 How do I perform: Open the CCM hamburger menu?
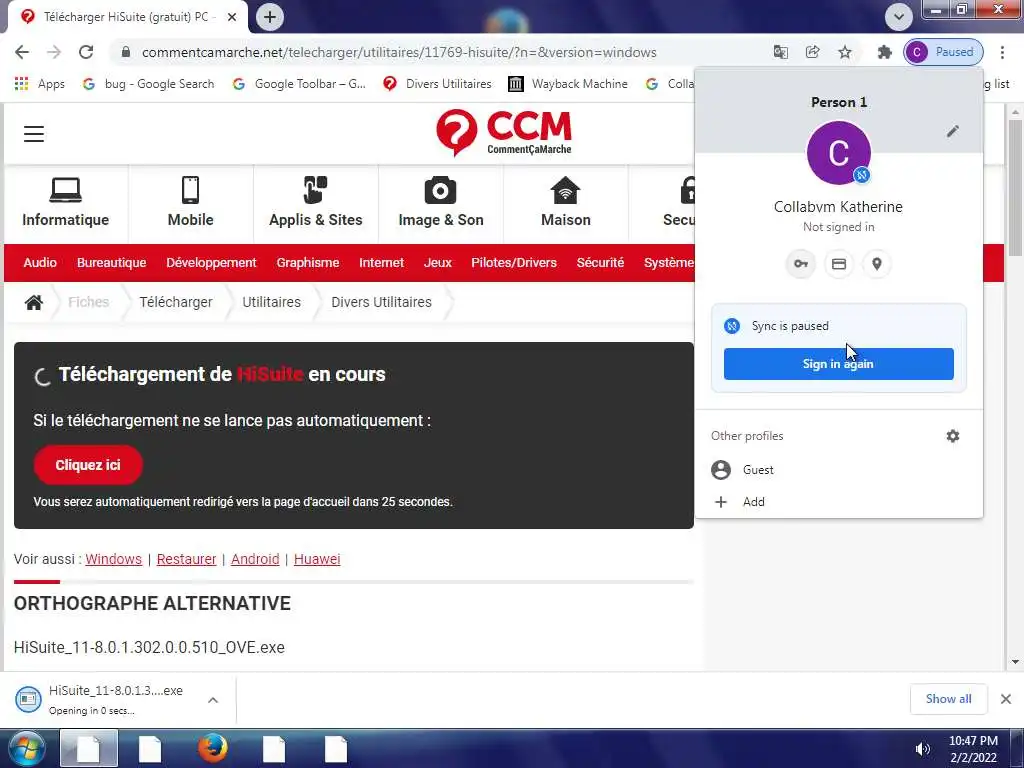(34, 134)
